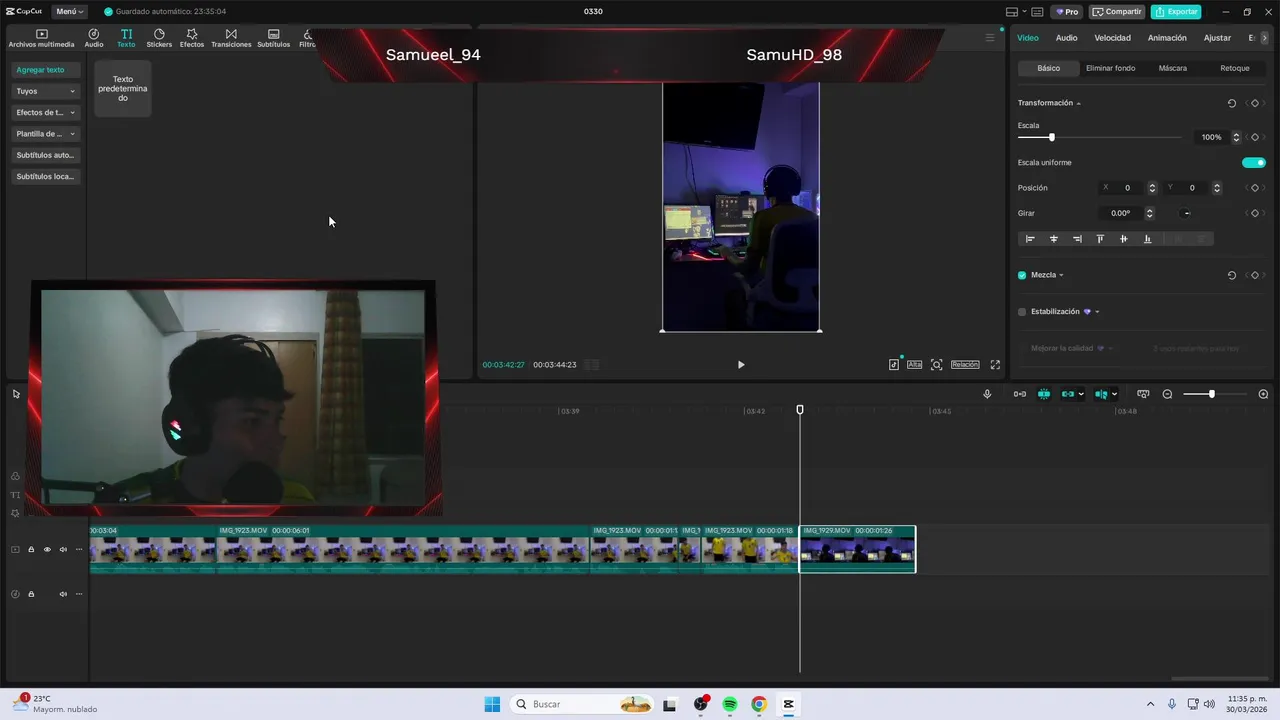The width and height of the screenshot is (1280, 720).
Task: Click the microphone record voiceover icon
Action: [x=987, y=394]
